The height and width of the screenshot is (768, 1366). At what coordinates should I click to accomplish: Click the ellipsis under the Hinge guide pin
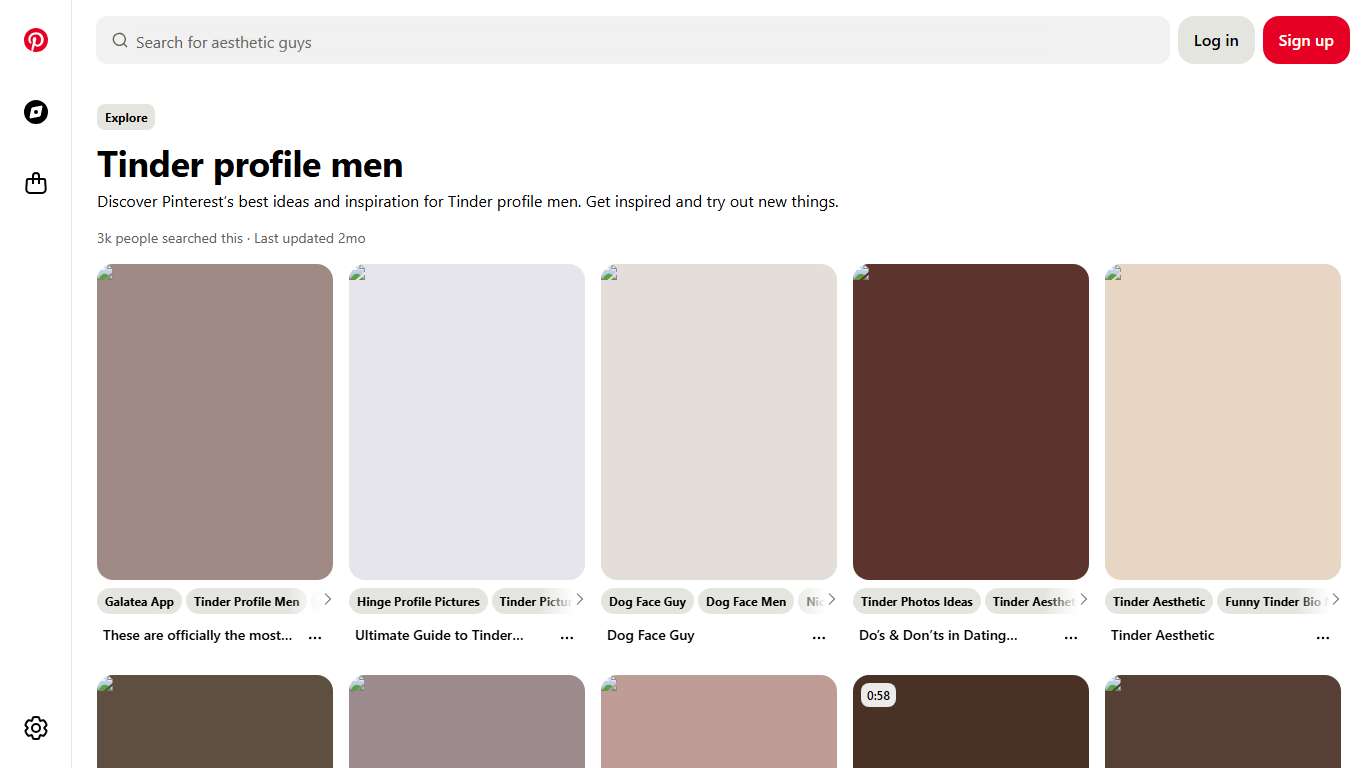567,636
